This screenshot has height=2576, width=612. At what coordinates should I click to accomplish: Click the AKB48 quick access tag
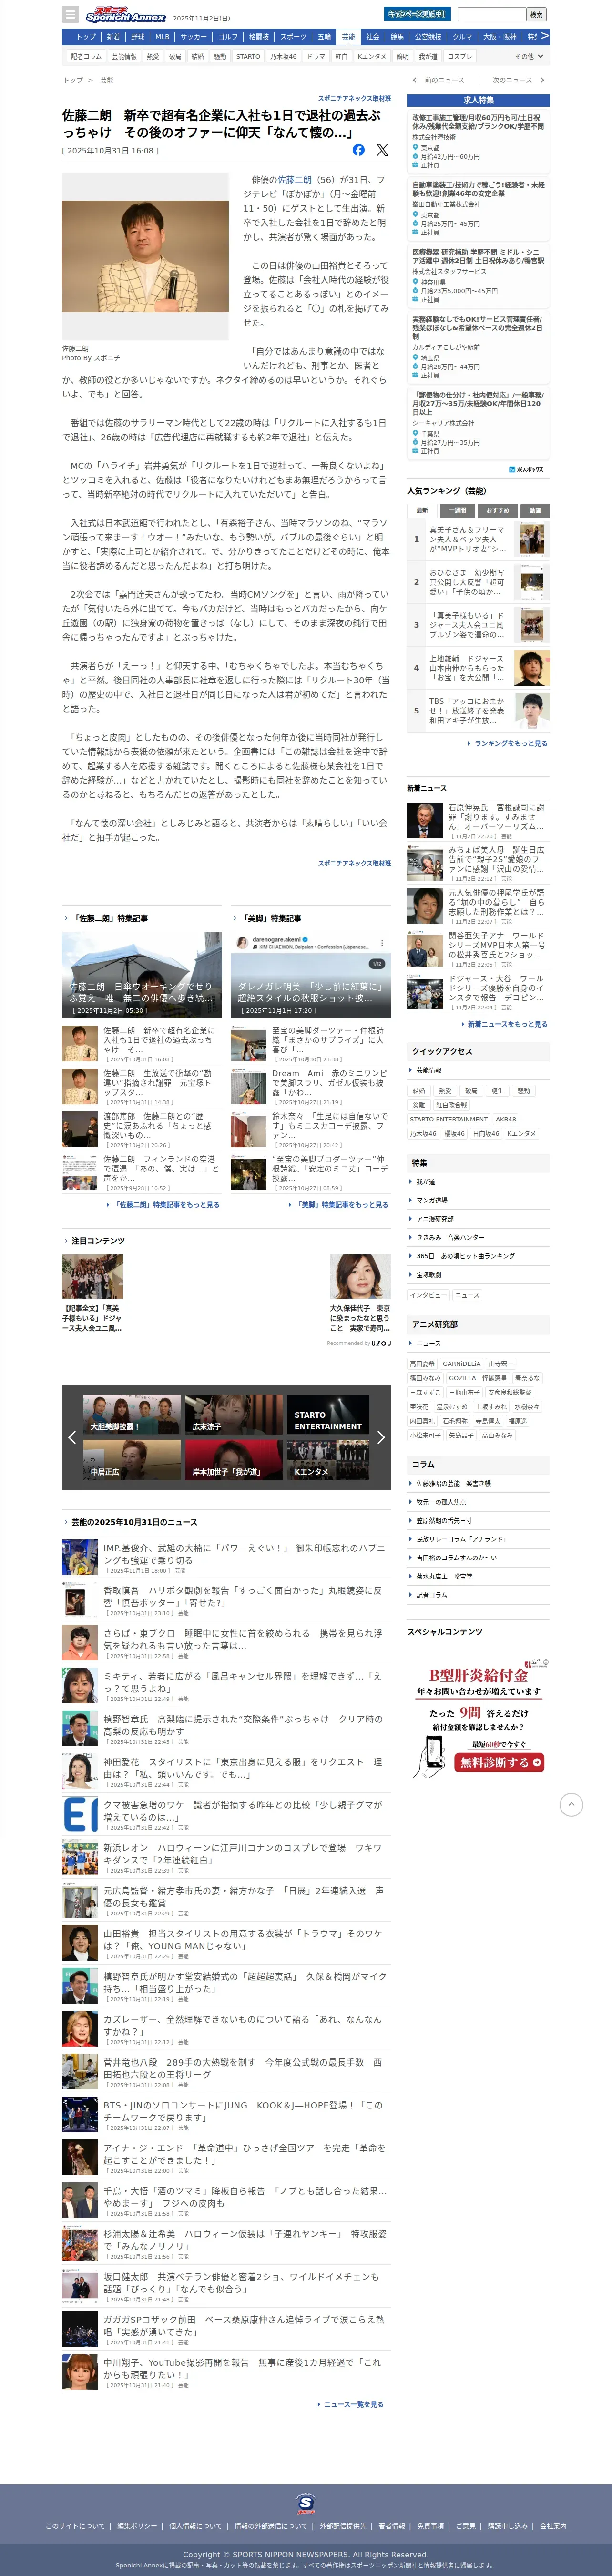click(506, 1119)
